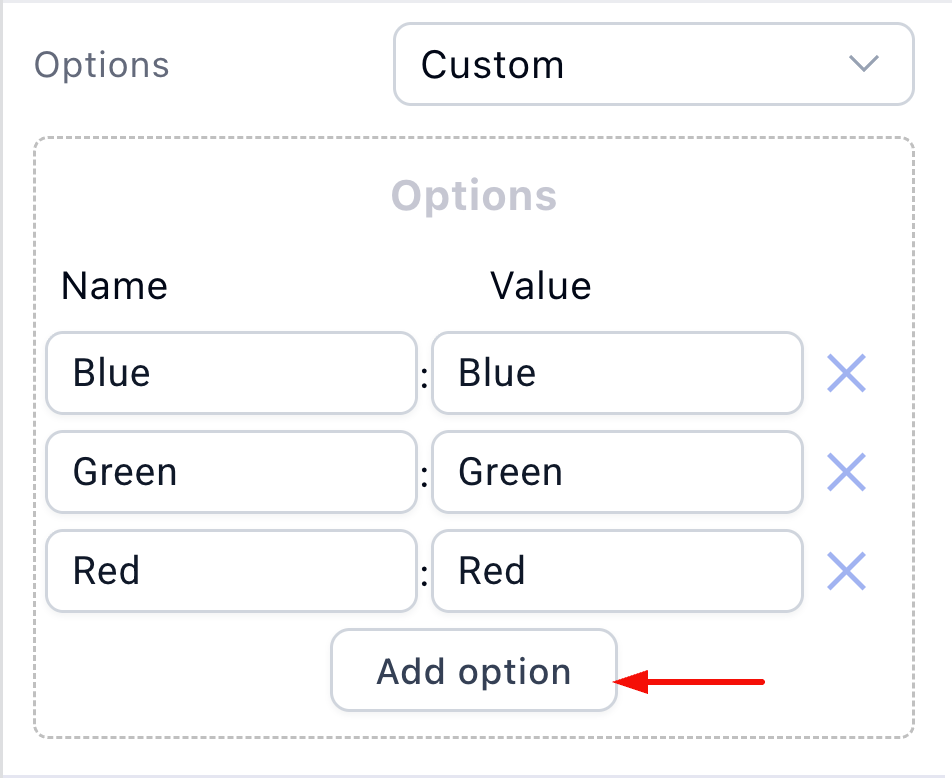Focus the Green value field
Image resolution: width=952 pixels, height=778 pixels.
pos(617,472)
